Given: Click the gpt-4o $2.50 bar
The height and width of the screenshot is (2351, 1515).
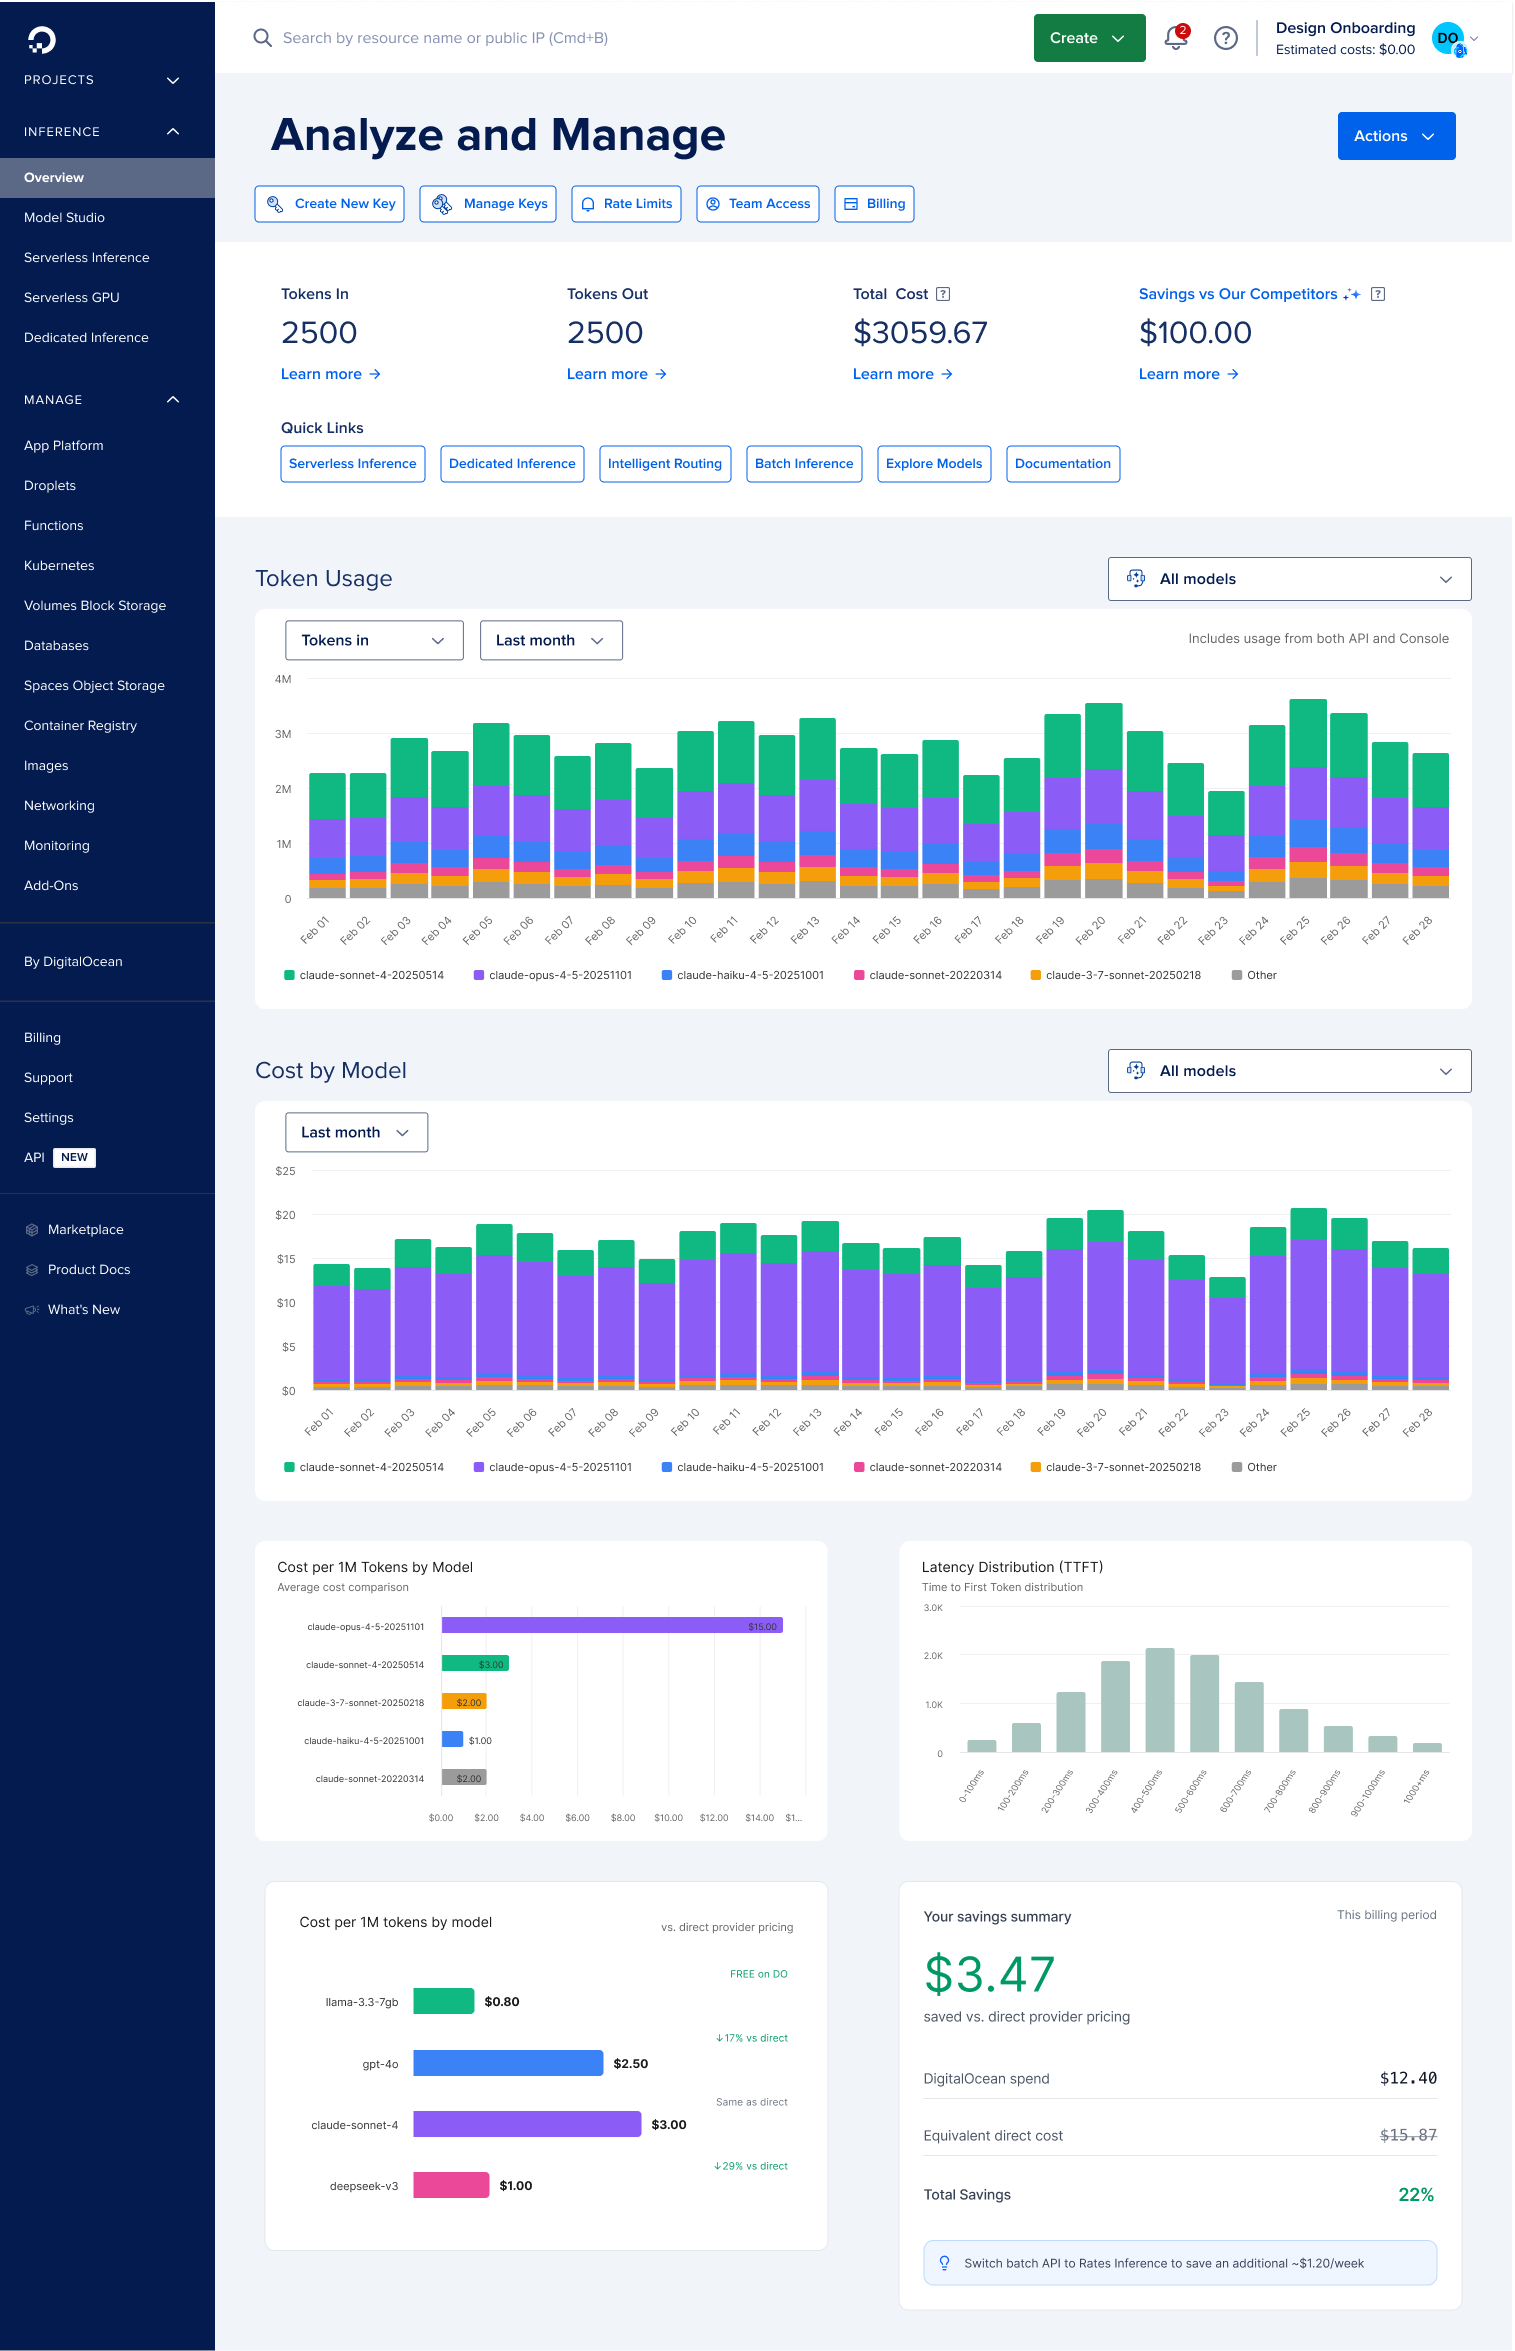Looking at the screenshot, I should point(508,2063).
